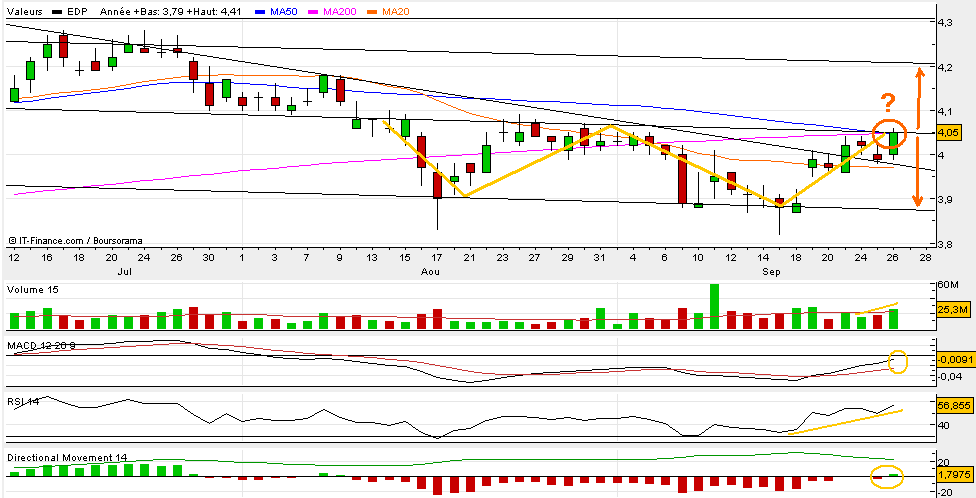The height and width of the screenshot is (498, 976).
Task: Click the 'RSI 14' indicator title
Action: tap(23, 402)
